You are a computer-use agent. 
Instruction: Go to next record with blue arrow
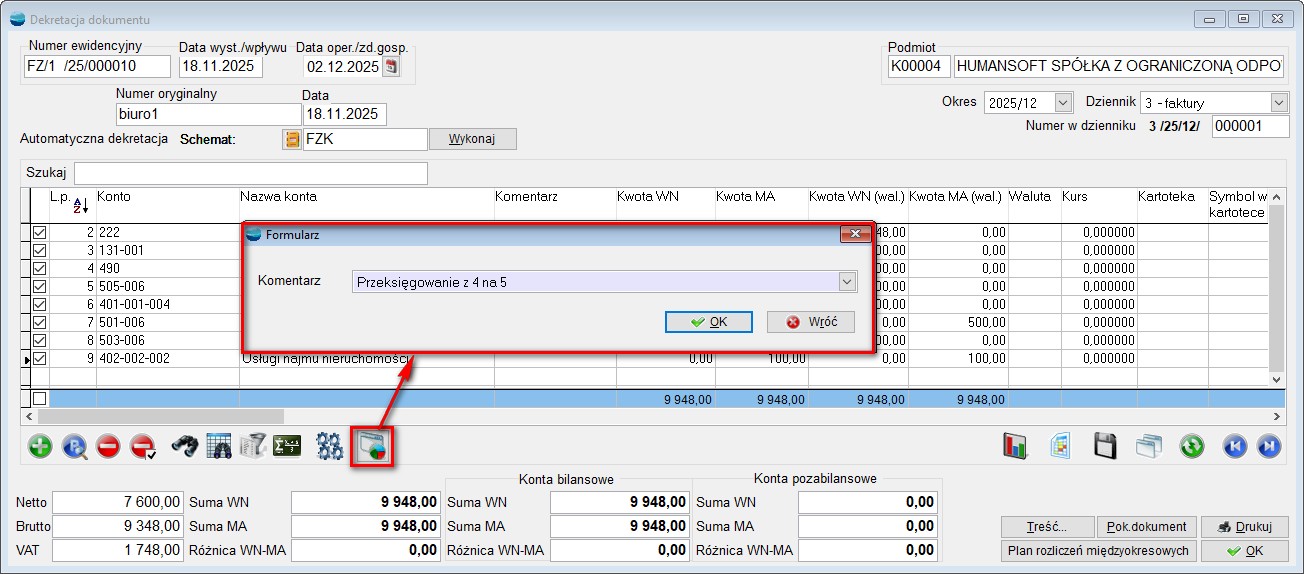(x=1268, y=447)
